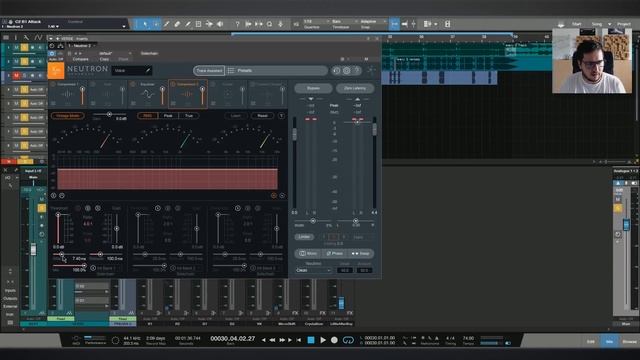640x360 pixels.
Task: Click the Equalizer module tile
Action: pos(148,94)
